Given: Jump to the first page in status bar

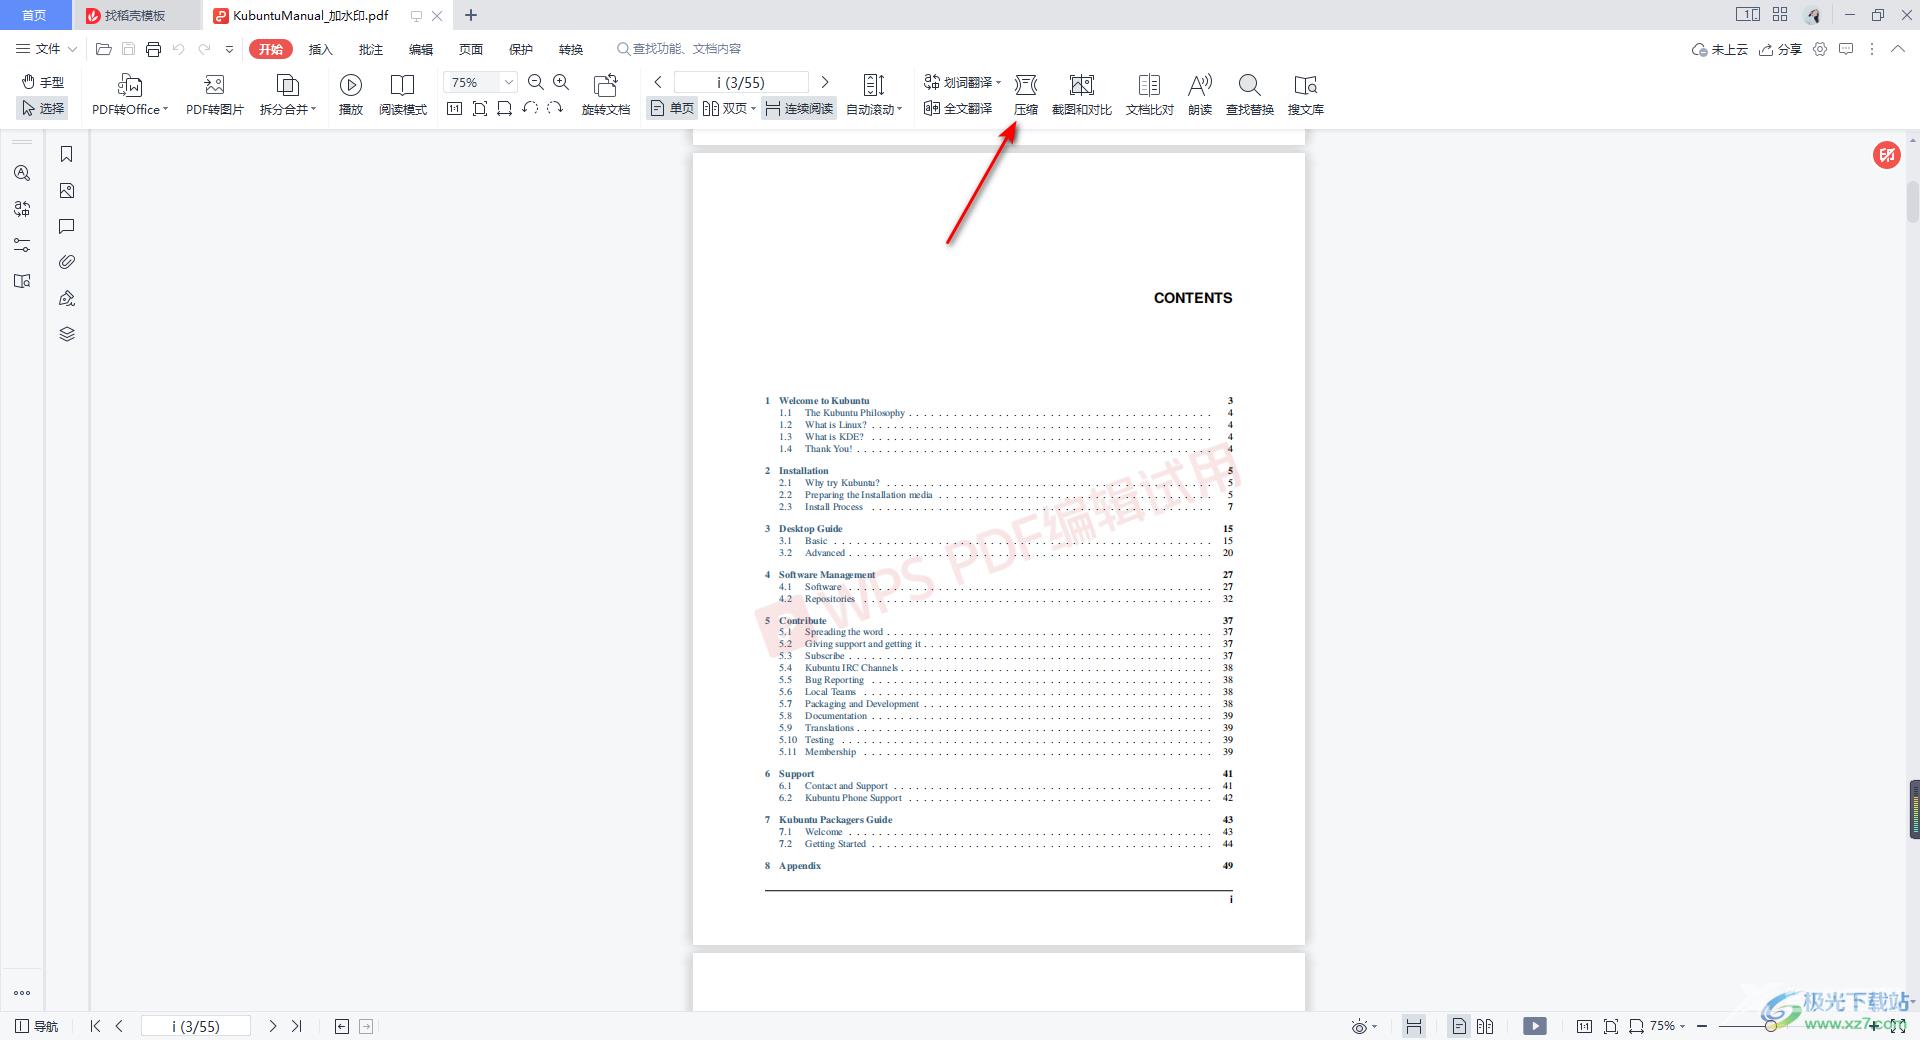Looking at the screenshot, I should [95, 1026].
